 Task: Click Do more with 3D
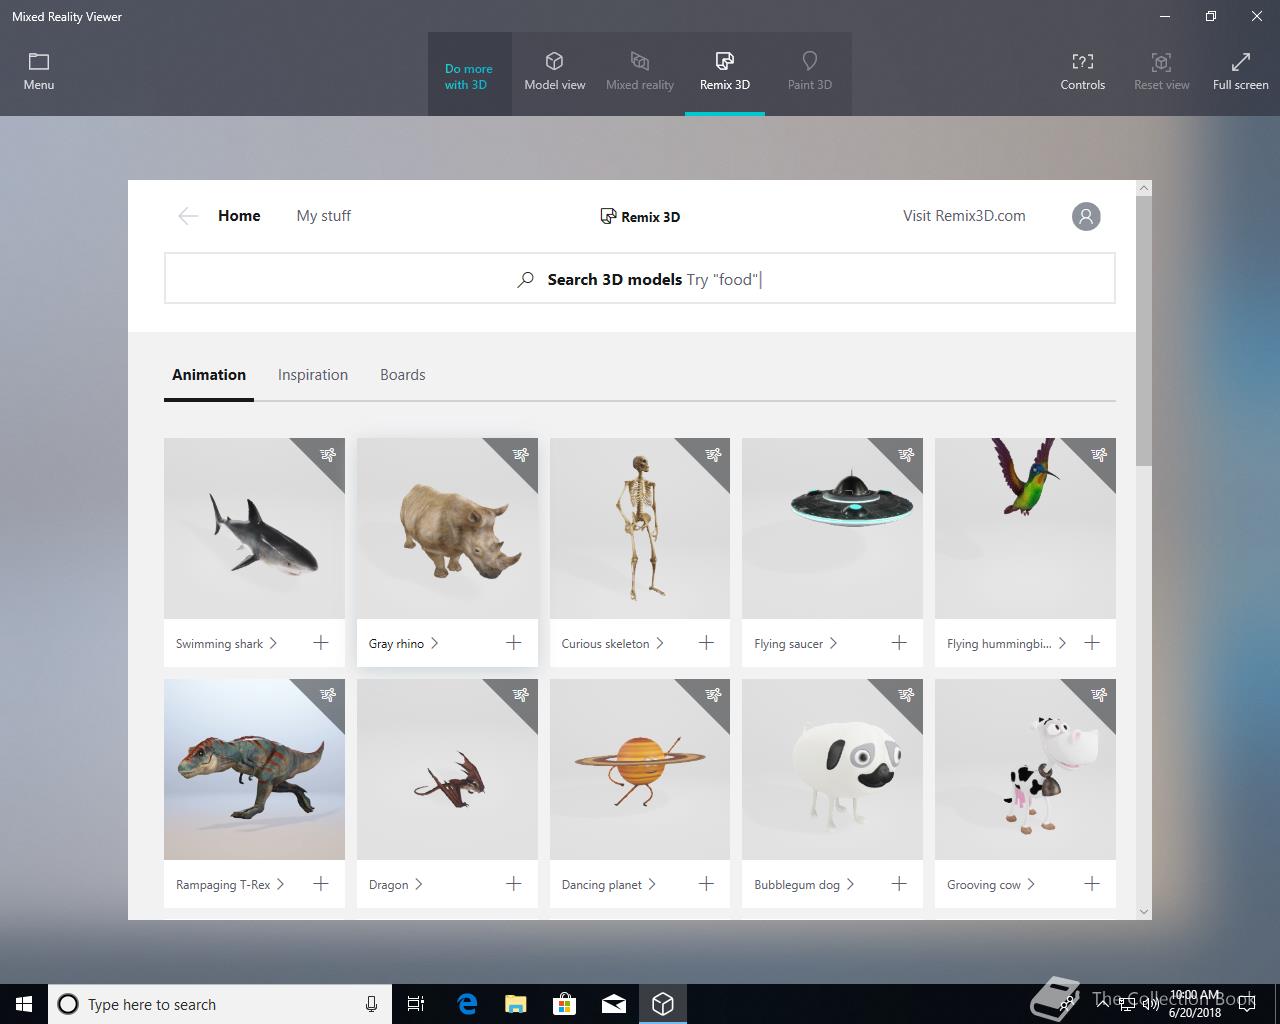(x=469, y=77)
